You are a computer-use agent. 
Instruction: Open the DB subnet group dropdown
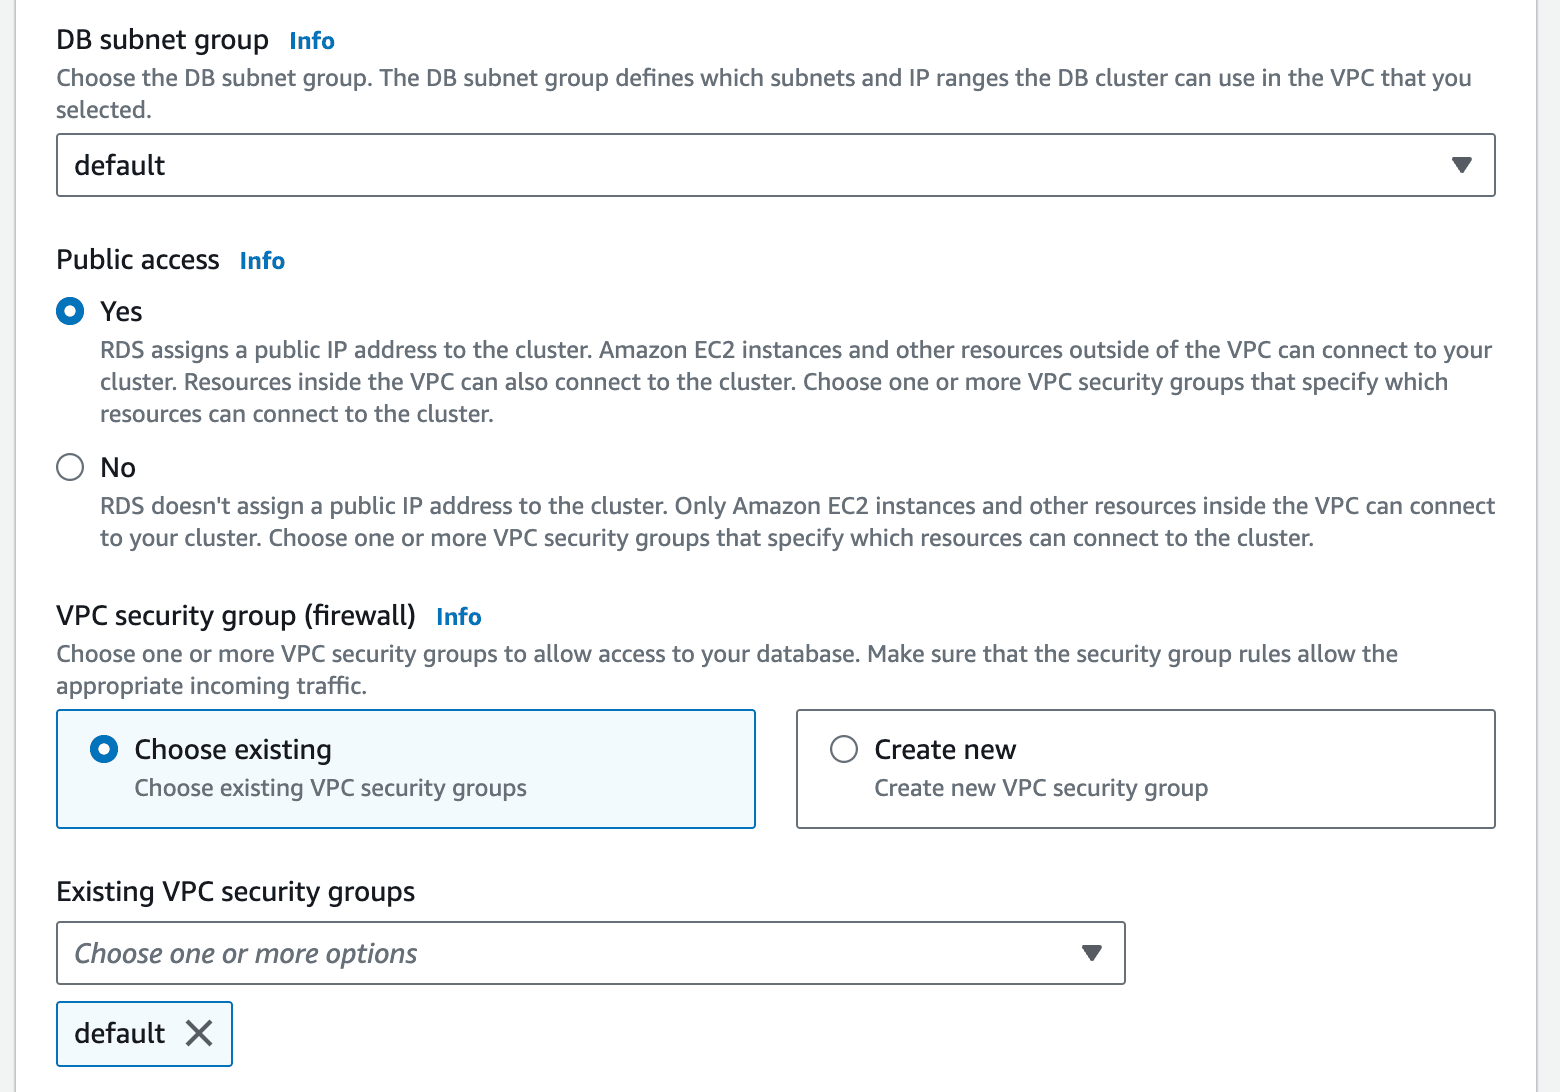click(x=776, y=165)
